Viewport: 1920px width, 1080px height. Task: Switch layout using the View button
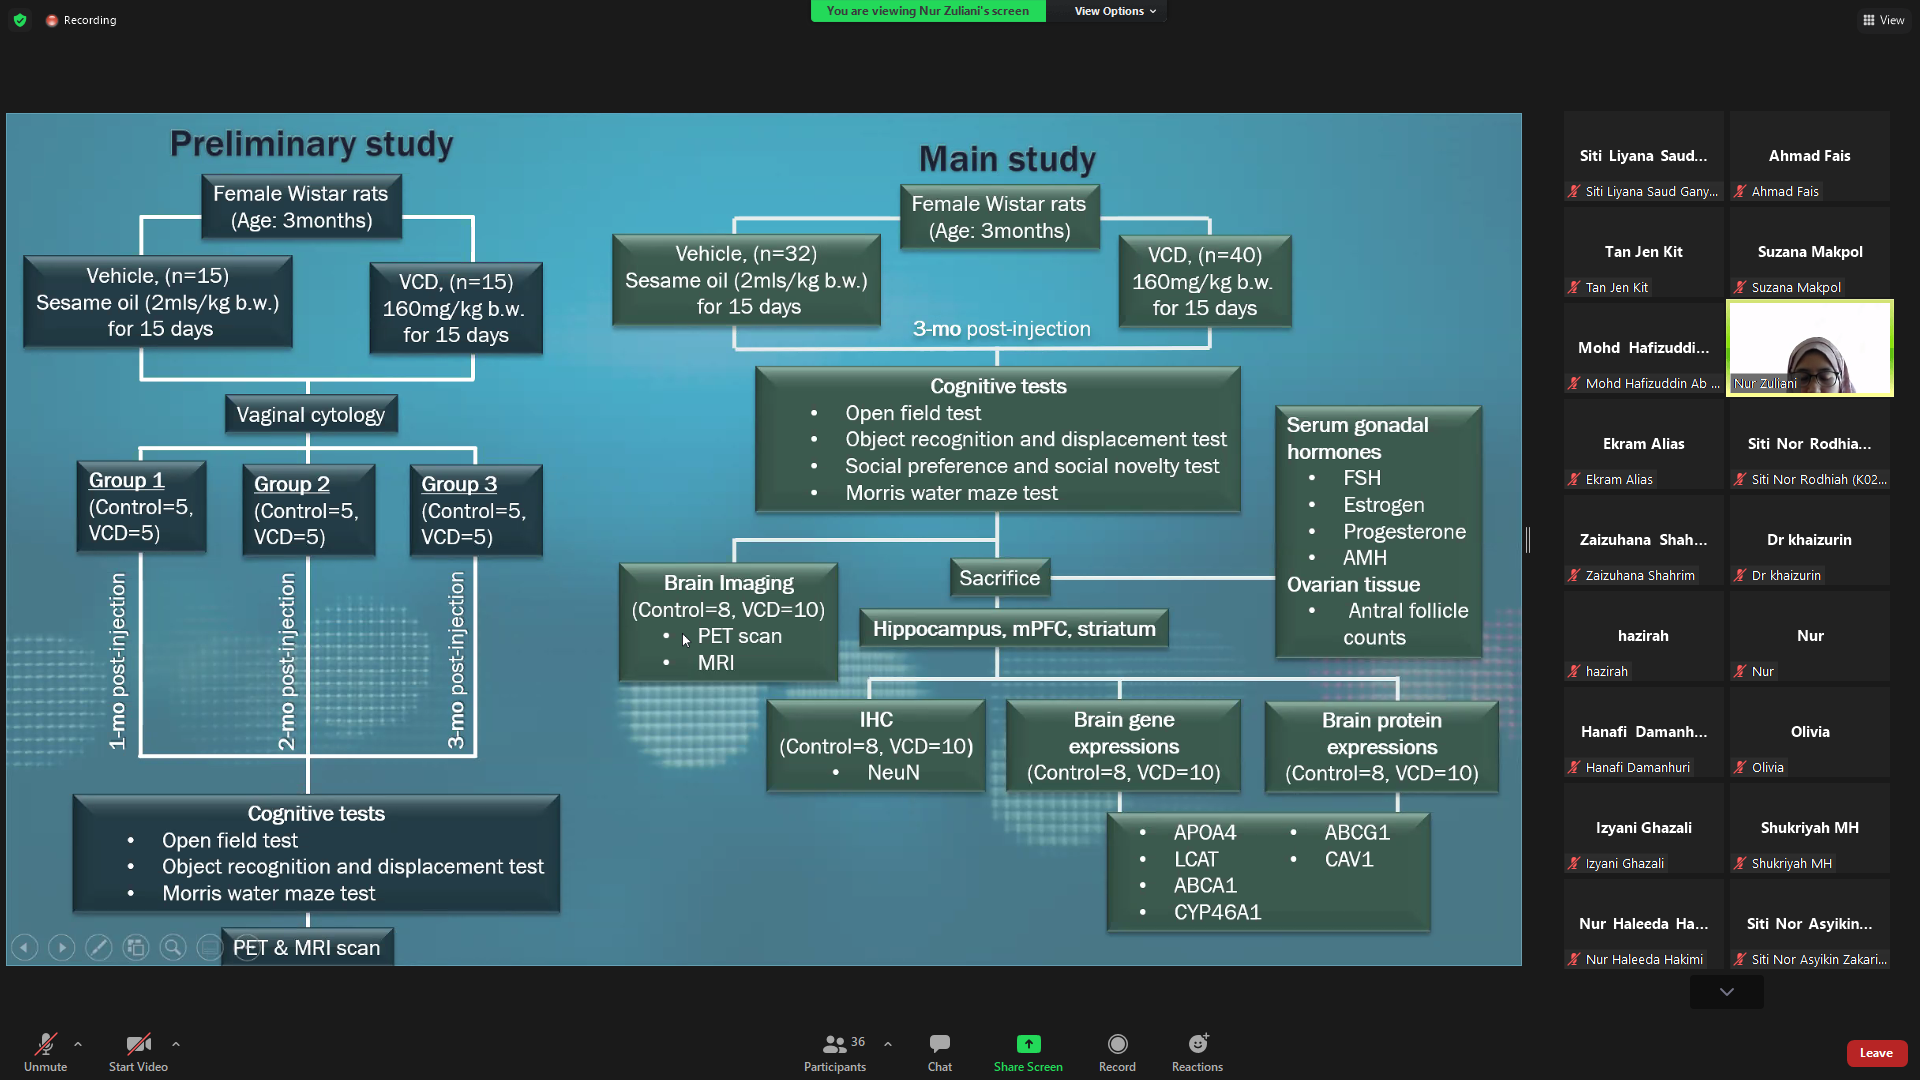1883,20
